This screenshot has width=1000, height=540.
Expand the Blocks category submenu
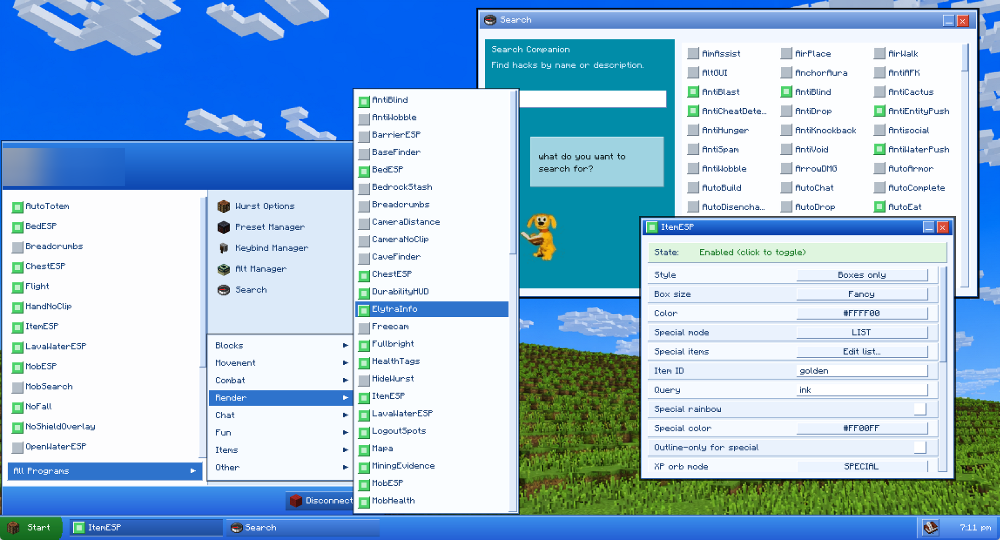coord(281,346)
